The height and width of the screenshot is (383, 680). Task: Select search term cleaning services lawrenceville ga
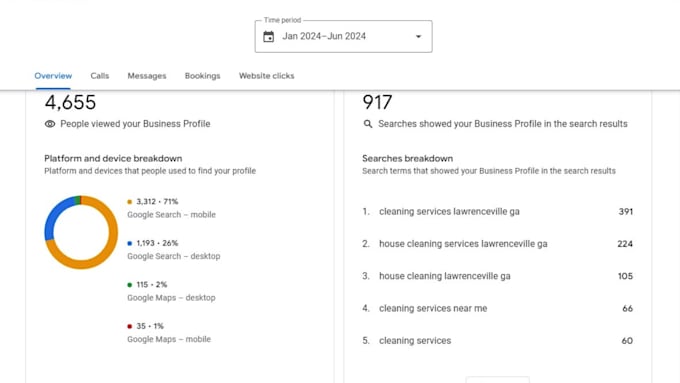click(x=449, y=212)
